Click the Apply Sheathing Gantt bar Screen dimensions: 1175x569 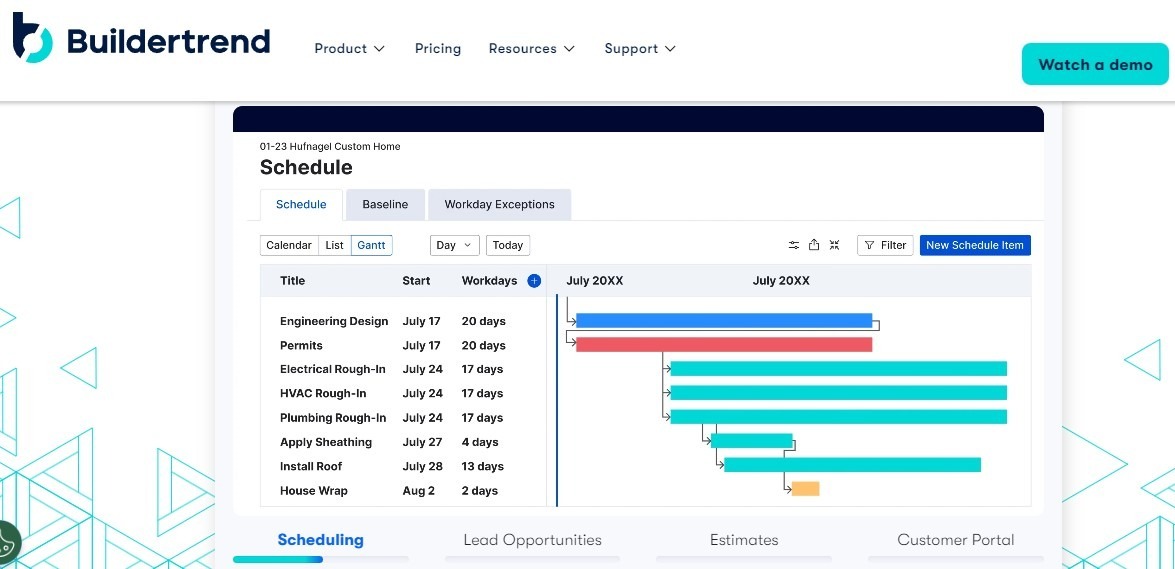[x=752, y=441]
